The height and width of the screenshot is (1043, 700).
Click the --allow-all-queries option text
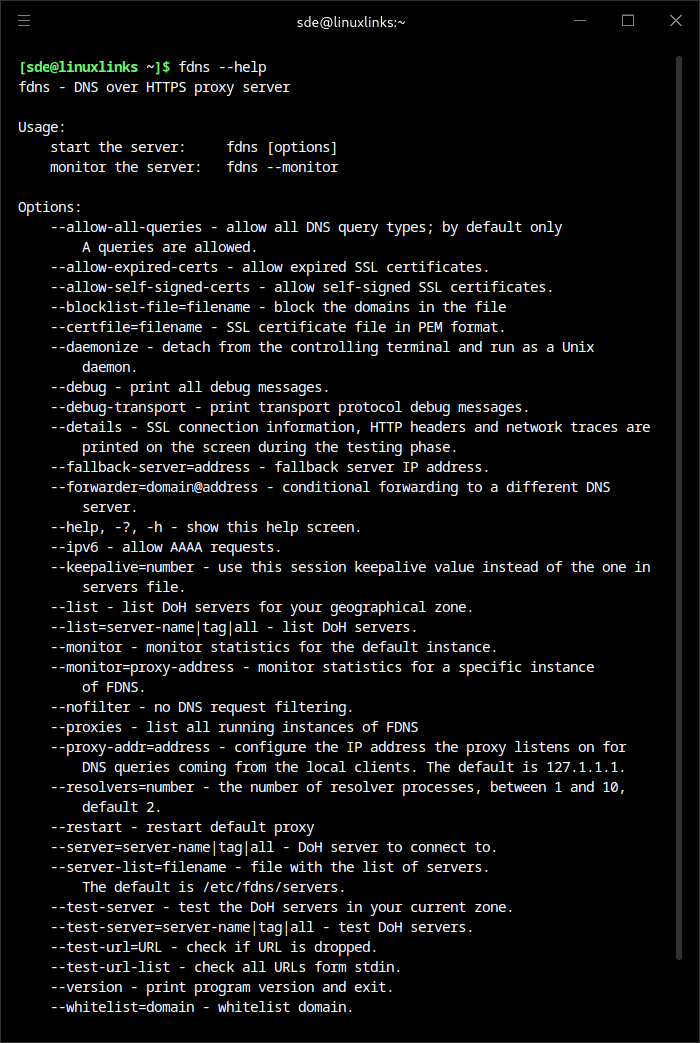click(x=126, y=227)
